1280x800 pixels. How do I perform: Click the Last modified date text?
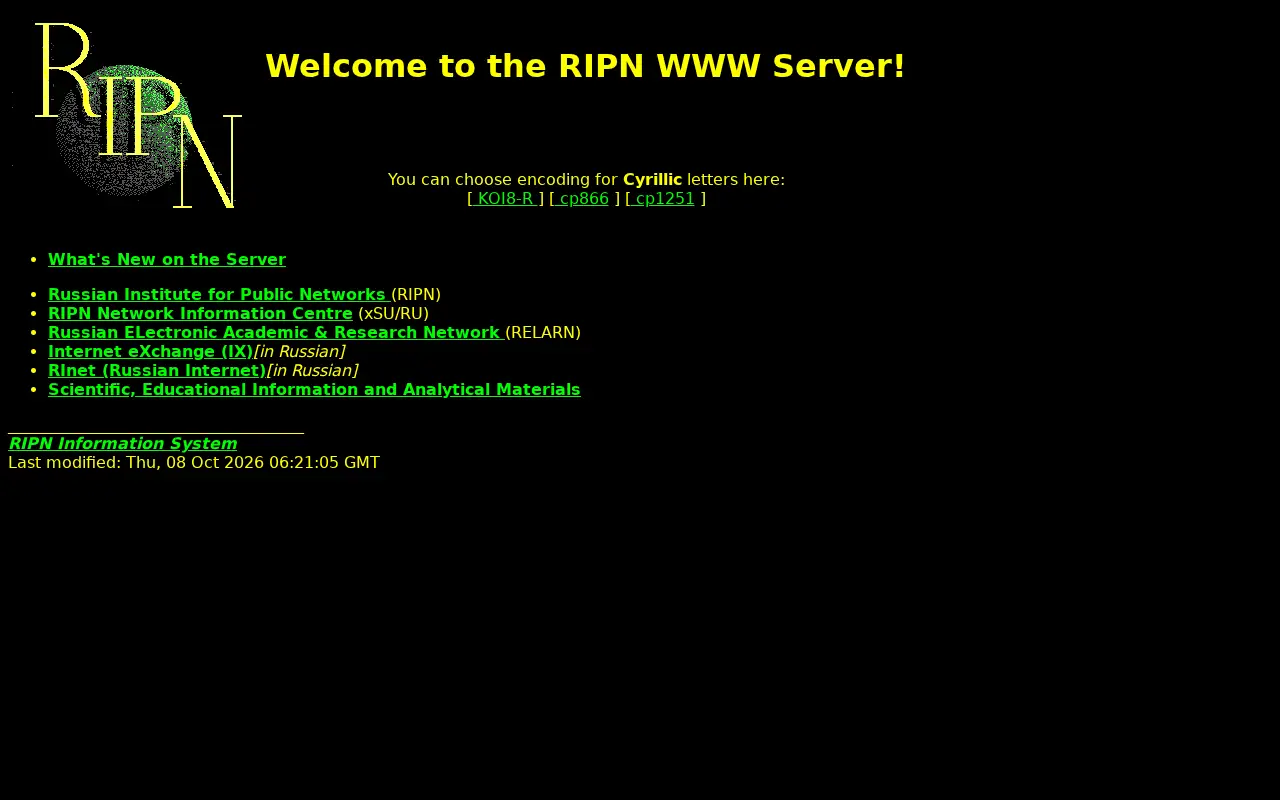coord(194,463)
